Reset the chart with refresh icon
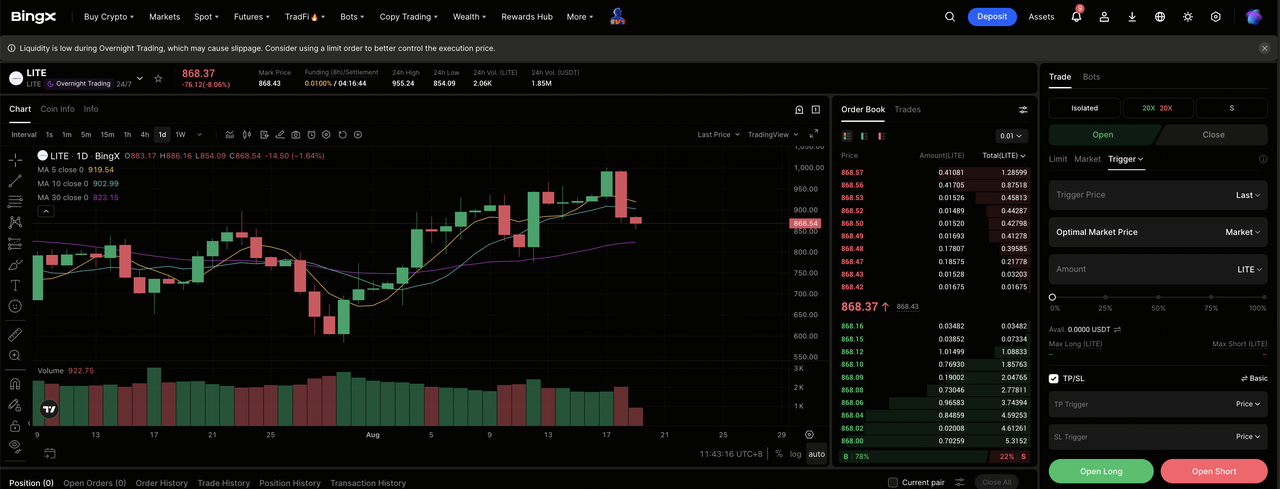The image size is (1280, 489). (342, 134)
